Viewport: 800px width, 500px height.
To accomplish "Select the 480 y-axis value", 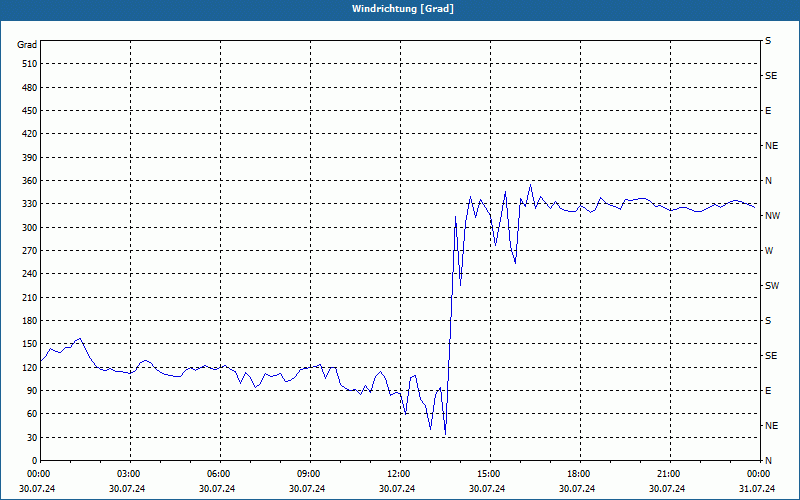I will (30, 87).
